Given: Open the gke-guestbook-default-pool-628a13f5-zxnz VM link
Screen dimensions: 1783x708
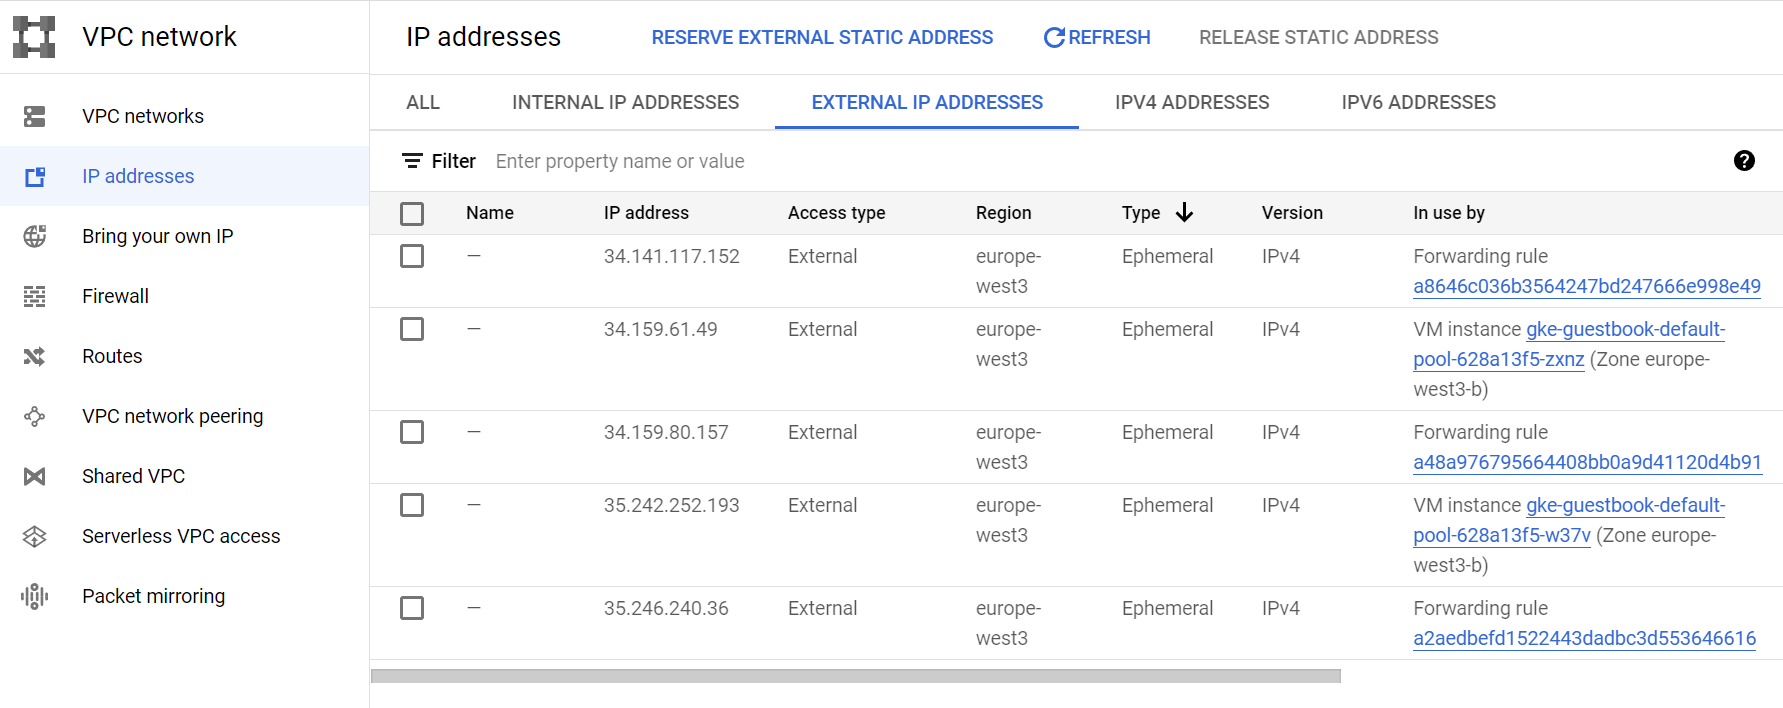Looking at the screenshot, I should [1624, 330].
